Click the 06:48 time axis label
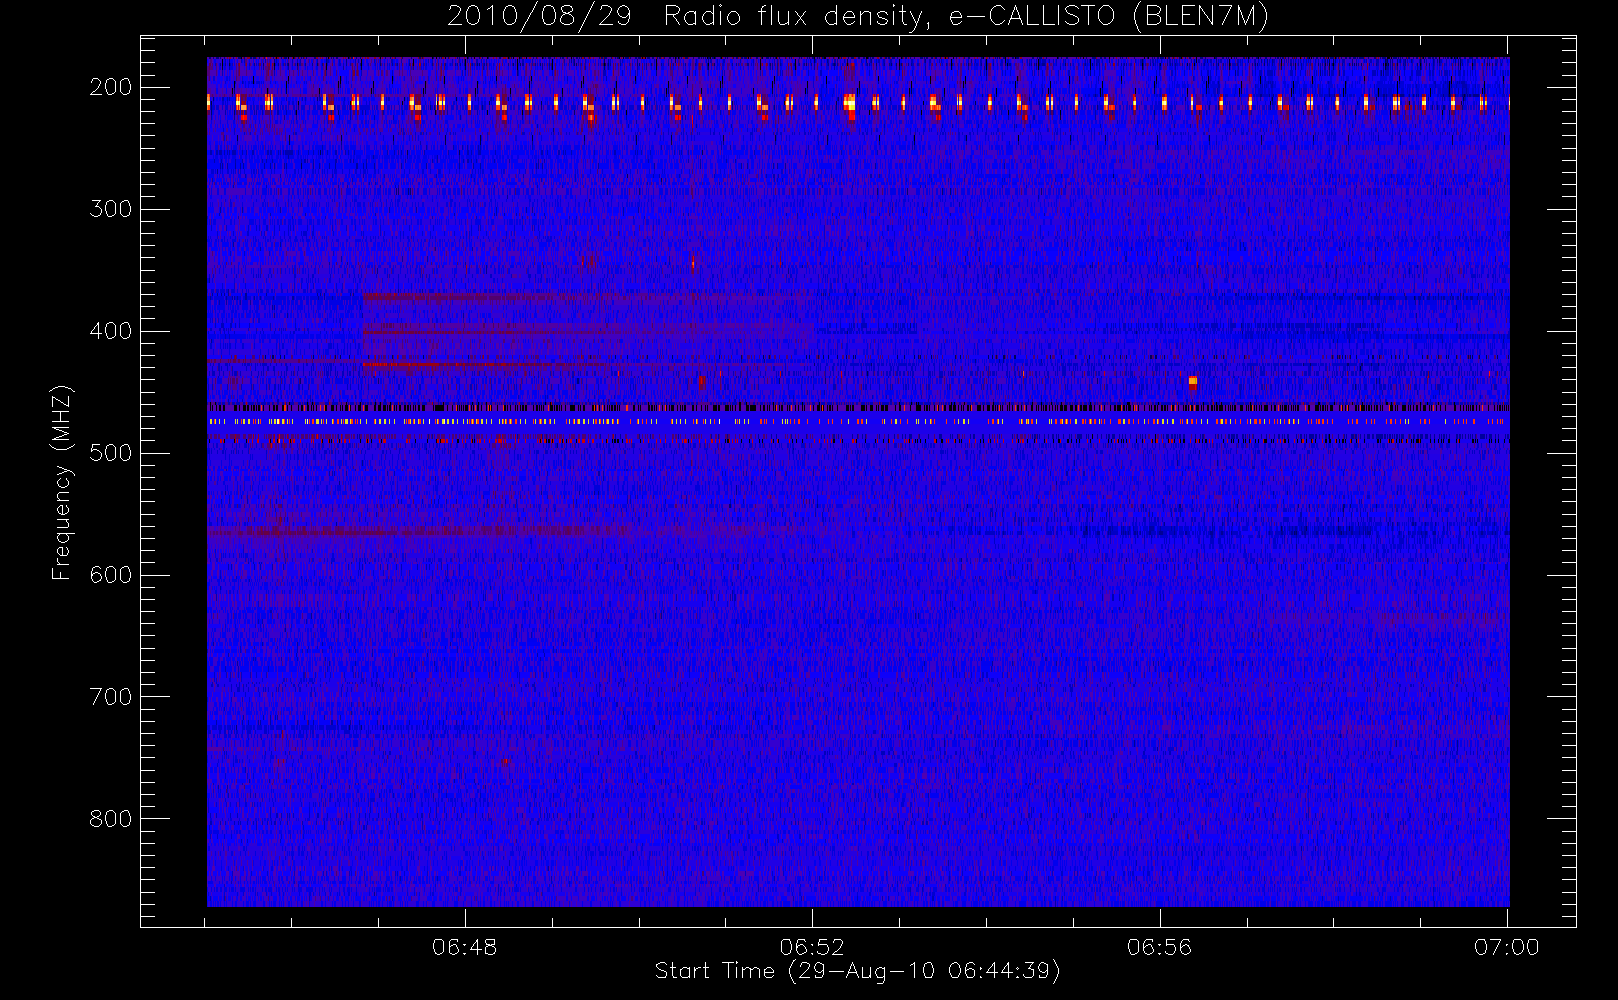 point(464,947)
